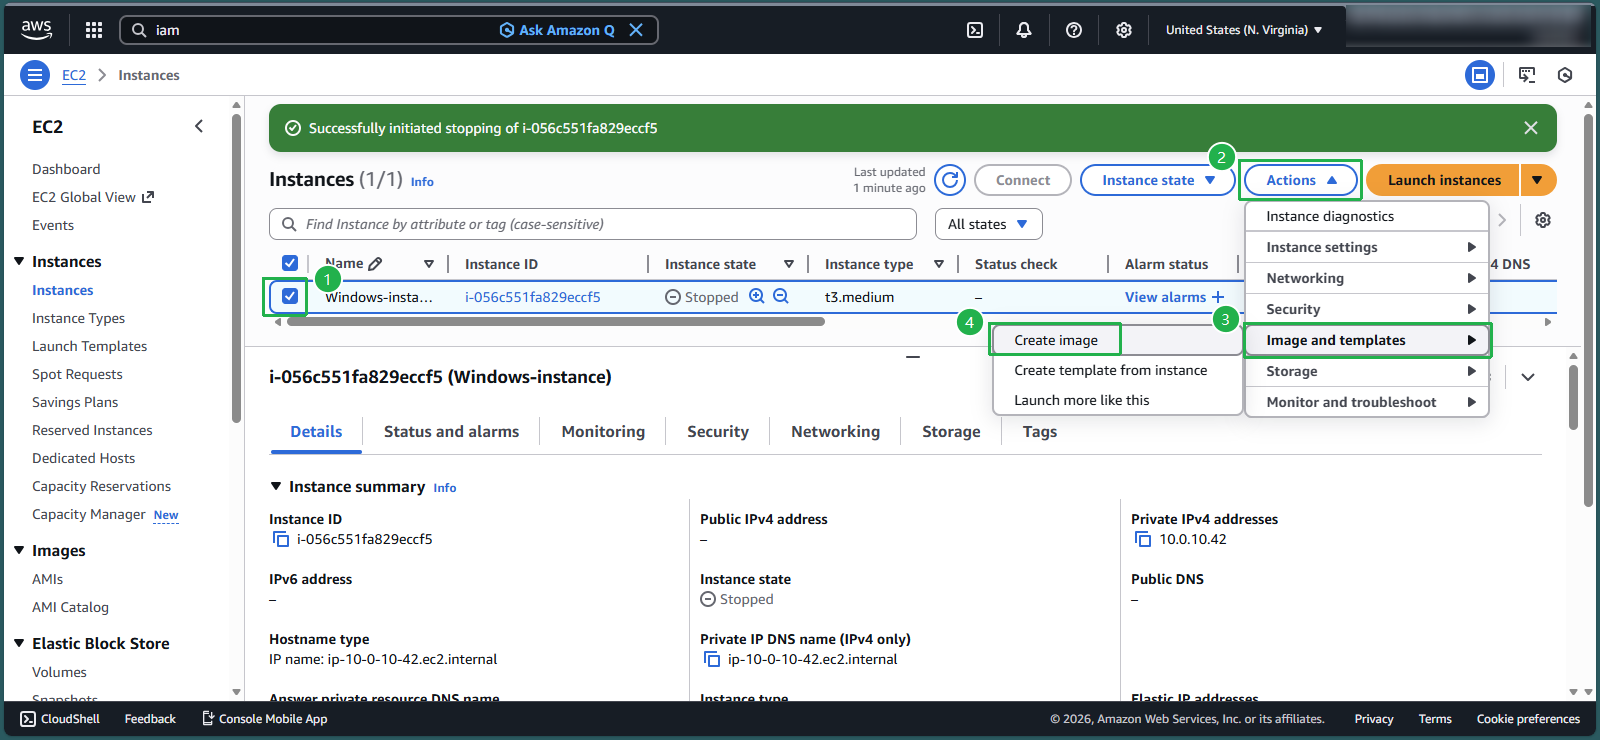Viewport: 1600px width, 740px height.
Task: Open the AWS services grid menu
Action: [94, 30]
